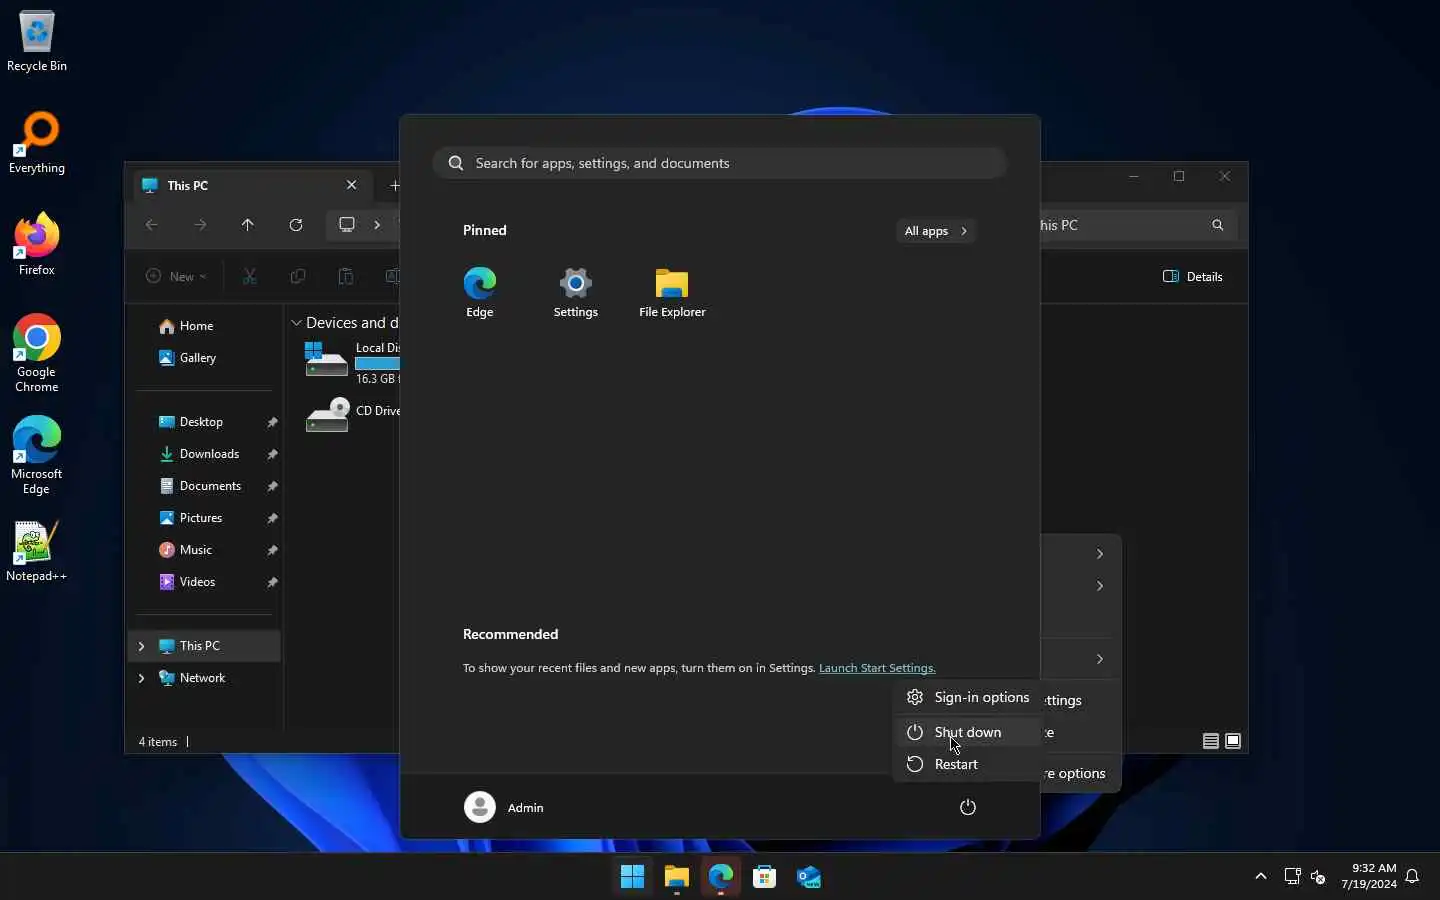This screenshot has width=1440, height=900.
Task: Launch Firefox desktop shortcut
Action: point(37,245)
